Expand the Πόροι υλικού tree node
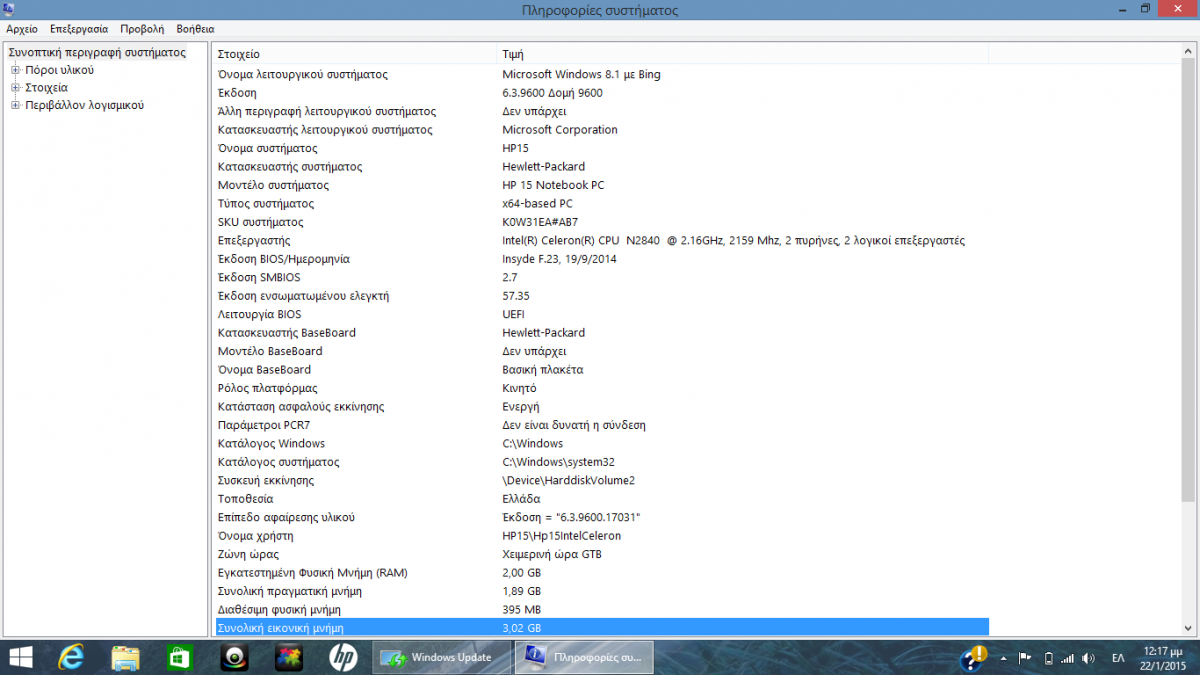Screen dimensions: 1200x675 pos(15,70)
